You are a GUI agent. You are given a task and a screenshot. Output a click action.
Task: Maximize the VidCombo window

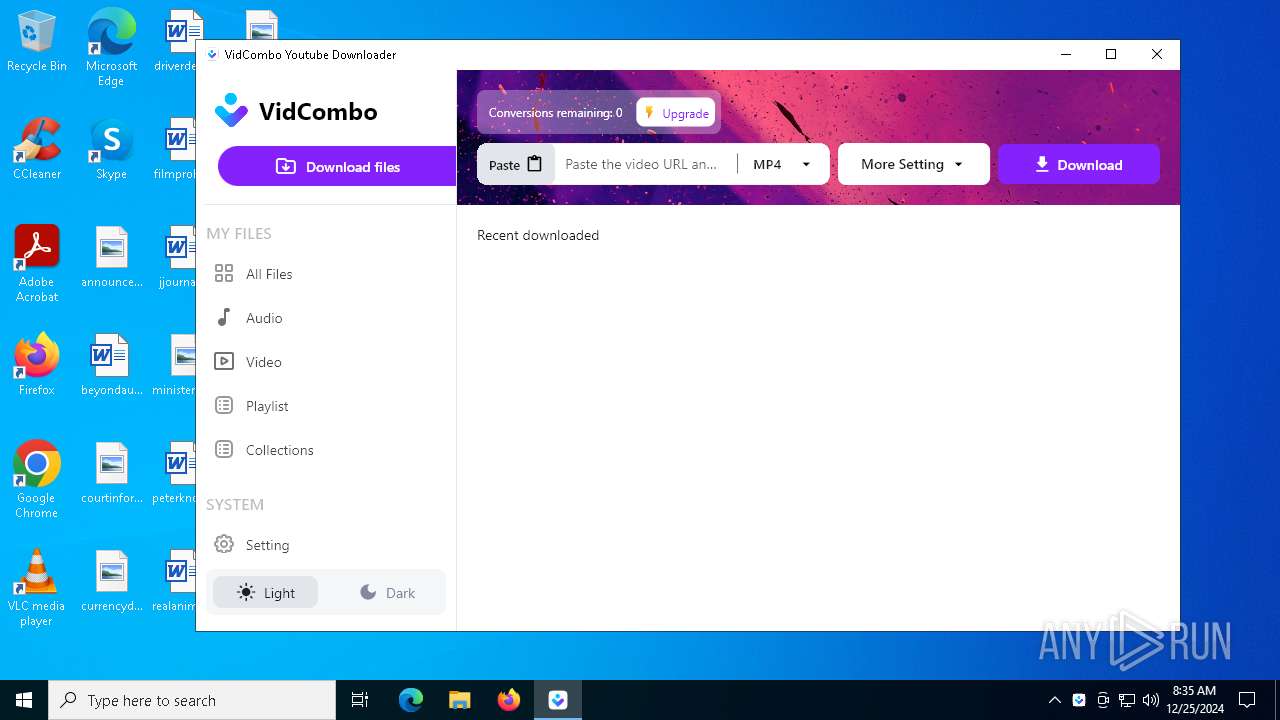pos(1110,55)
